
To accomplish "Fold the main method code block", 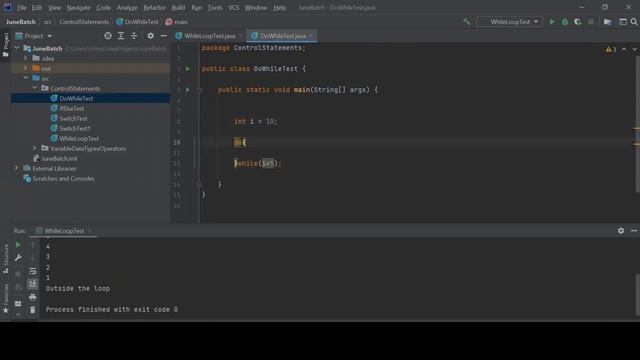I will [x=199, y=90].
